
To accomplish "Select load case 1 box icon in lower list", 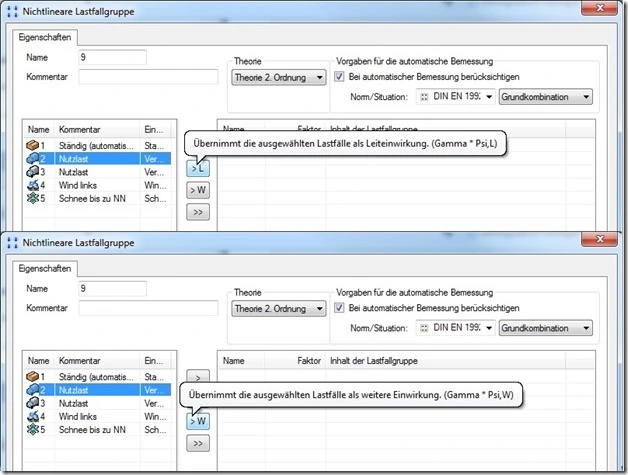I will tap(32, 376).
